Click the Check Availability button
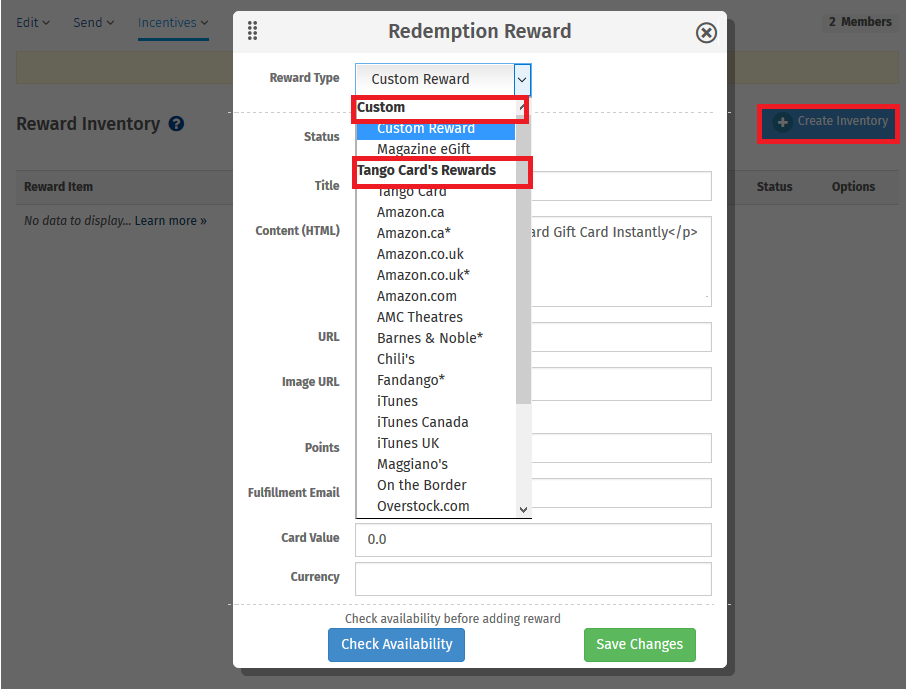The width and height of the screenshot is (906, 689). [x=396, y=644]
